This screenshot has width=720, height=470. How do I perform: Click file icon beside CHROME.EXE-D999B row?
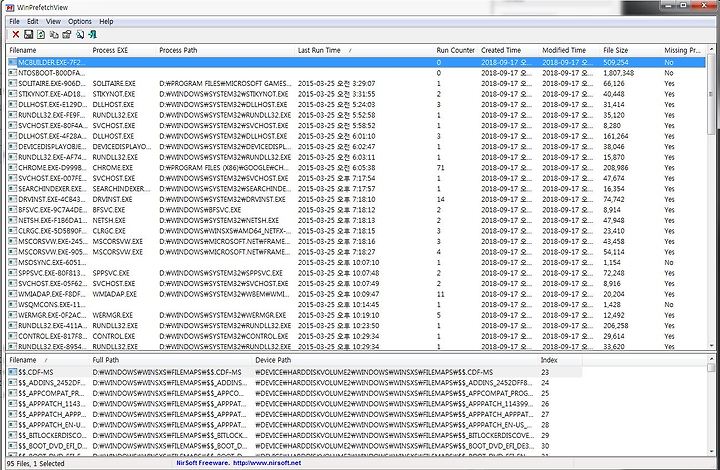click(x=13, y=168)
